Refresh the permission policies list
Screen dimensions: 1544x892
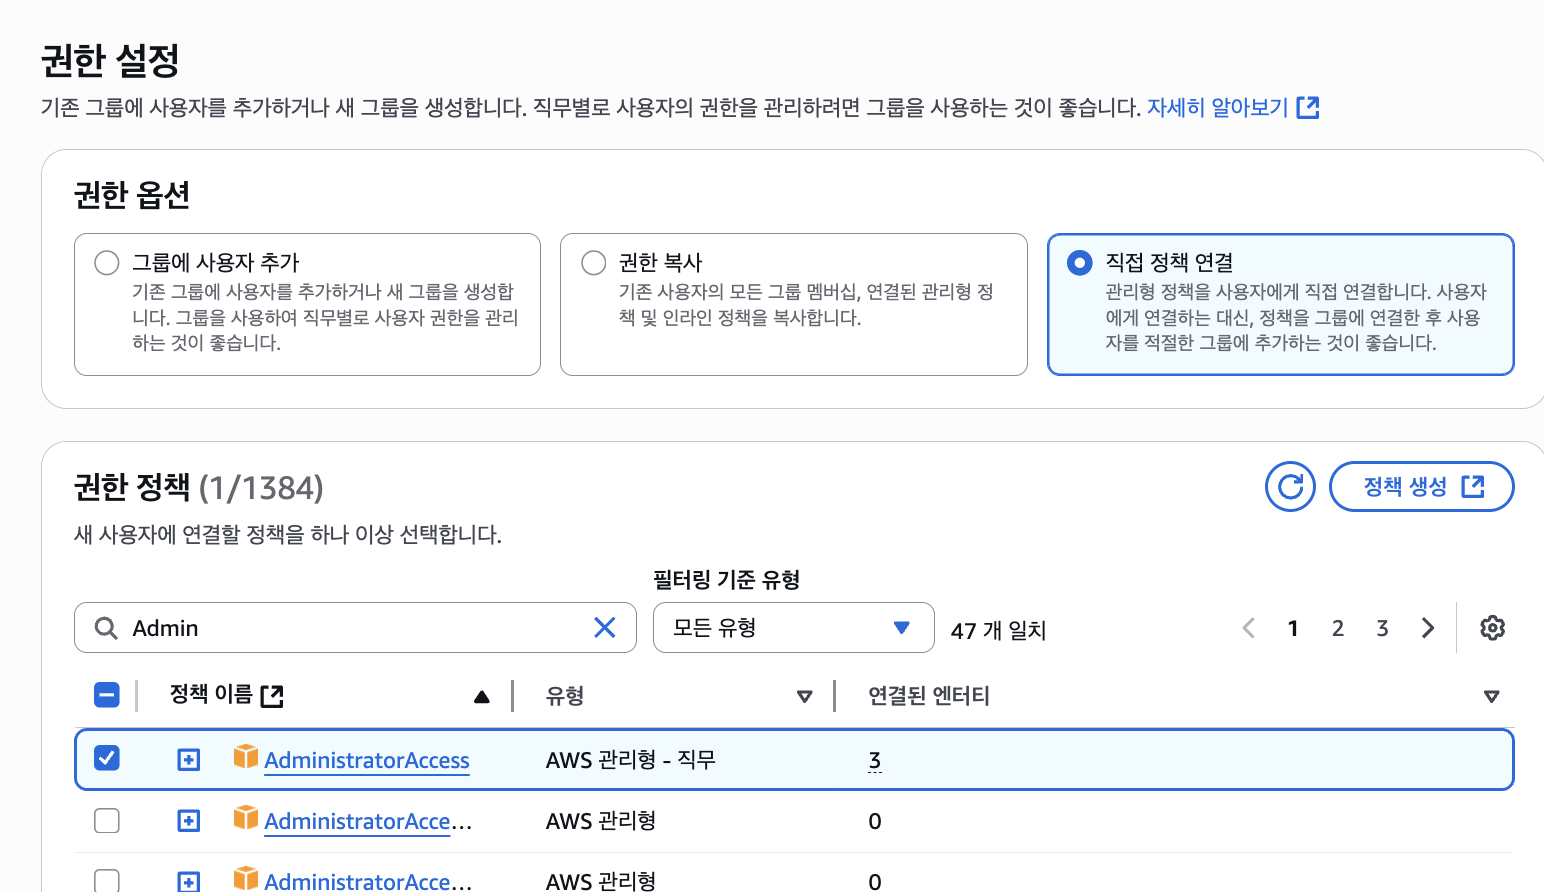[x=1290, y=487]
